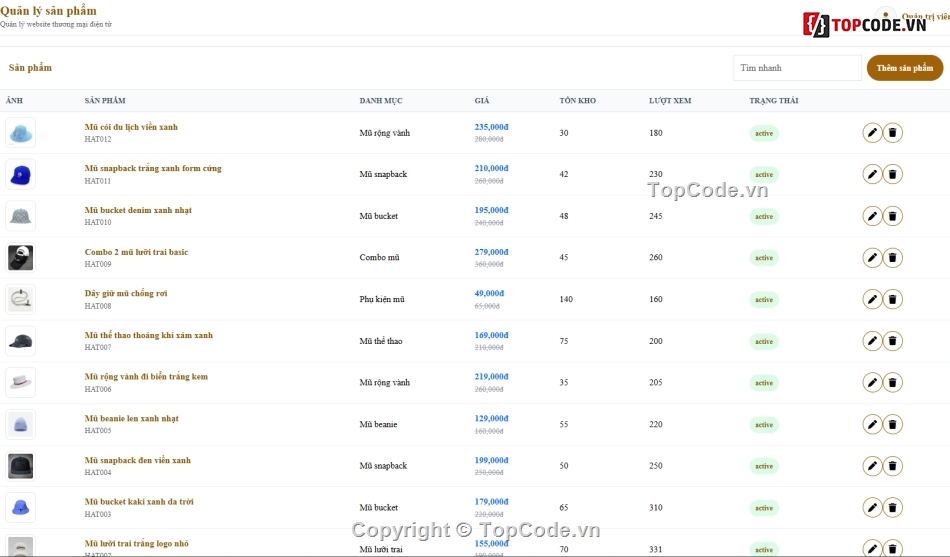Click the SKU code HAT009
The height and width of the screenshot is (557, 950).
click(x=98, y=264)
